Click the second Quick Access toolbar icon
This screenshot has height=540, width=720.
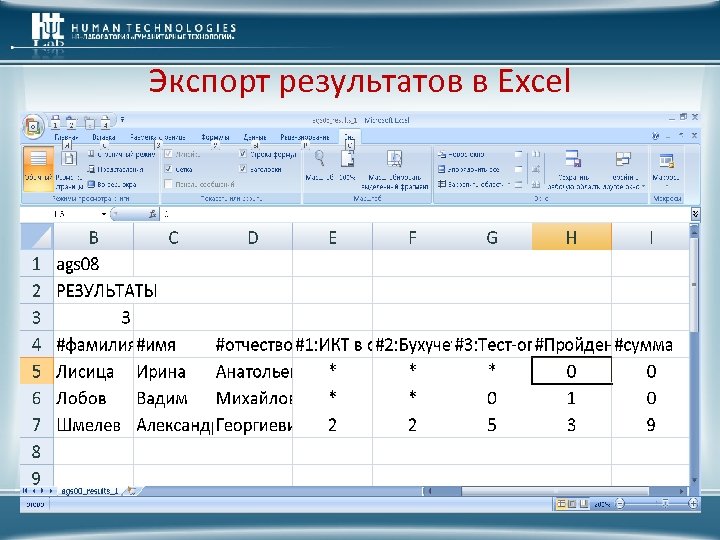pos(71,121)
